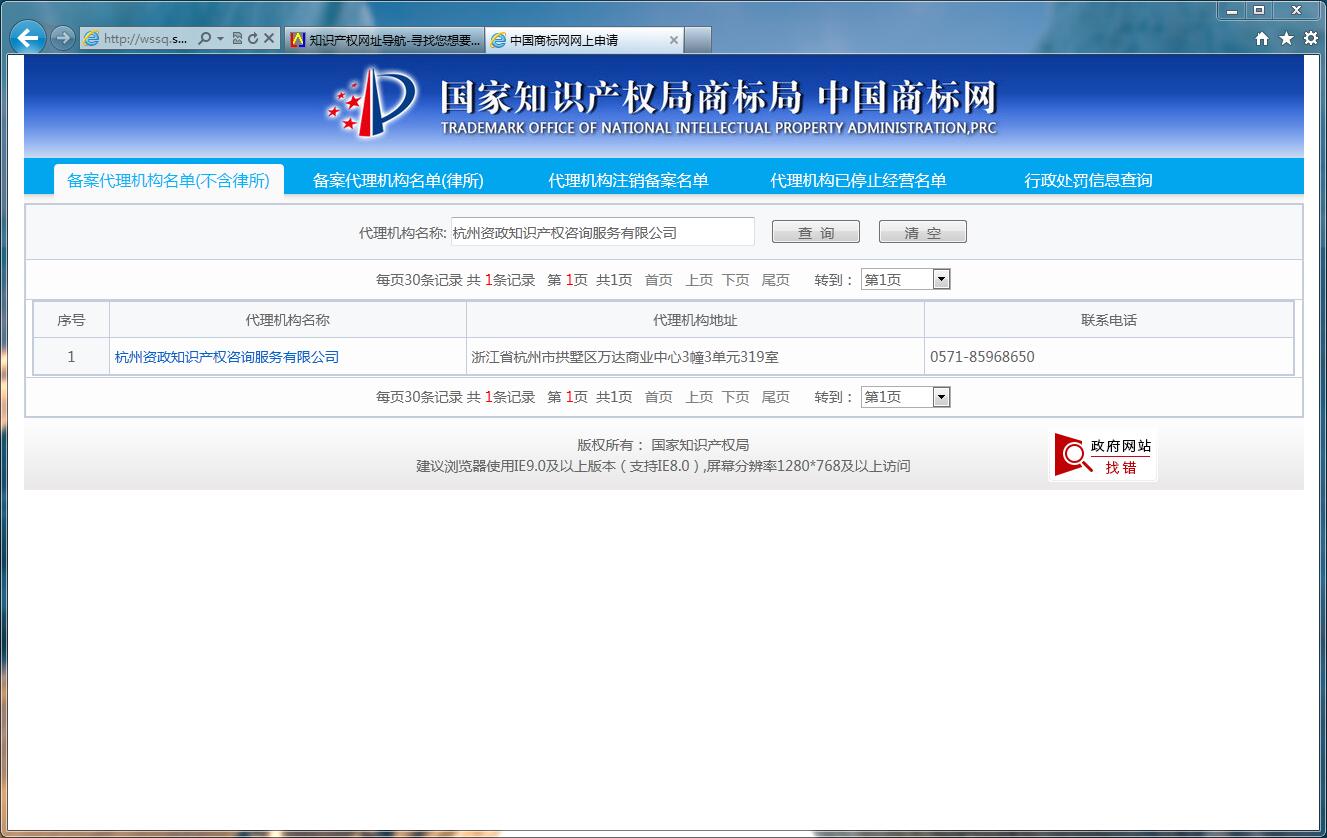Open browser Tools gear icon
Screen dimensions: 1327x838
point(1311,39)
